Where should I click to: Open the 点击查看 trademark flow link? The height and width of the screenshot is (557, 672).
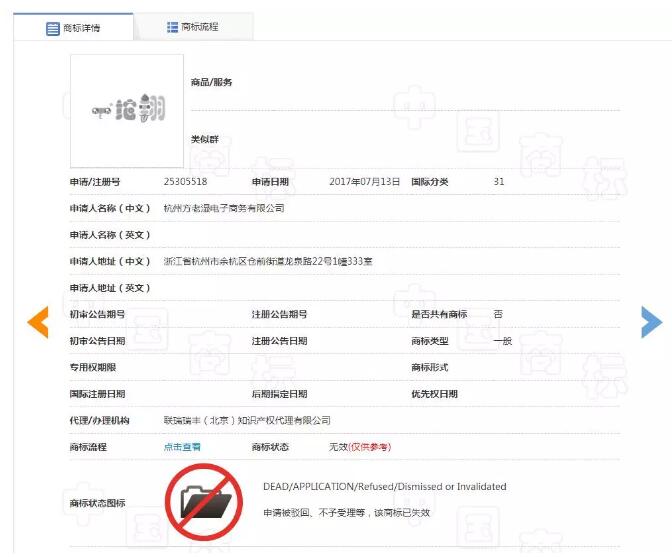pyautogui.click(x=182, y=447)
